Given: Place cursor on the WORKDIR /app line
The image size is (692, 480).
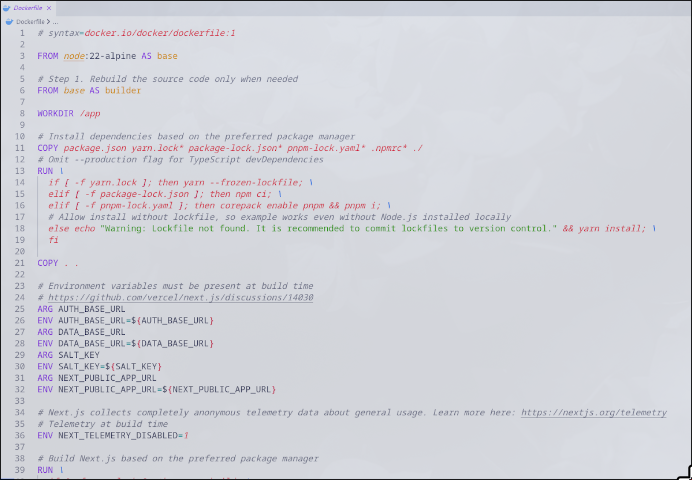Looking at the screenshot, I should (x=68, y=113).
